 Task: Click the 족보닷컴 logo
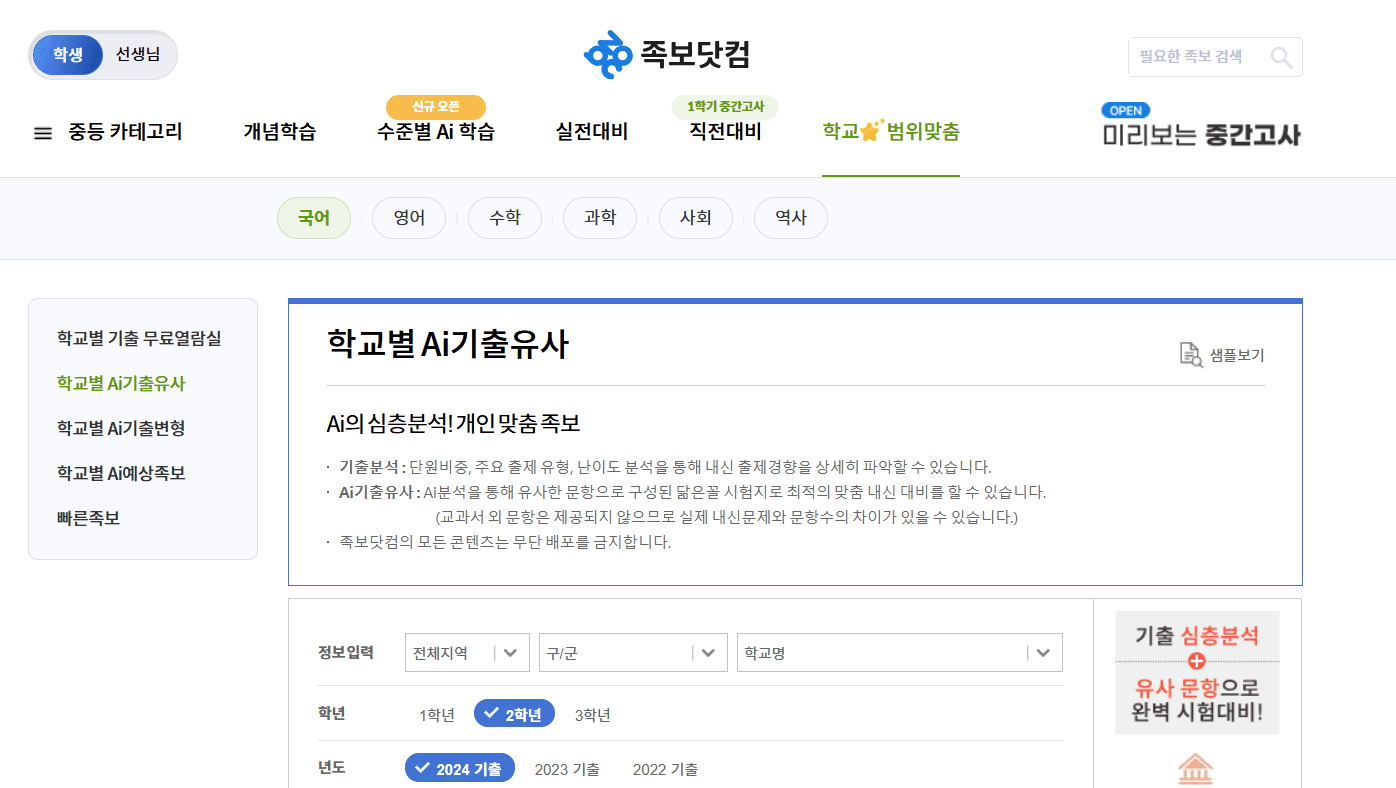(x=667, y=55)
